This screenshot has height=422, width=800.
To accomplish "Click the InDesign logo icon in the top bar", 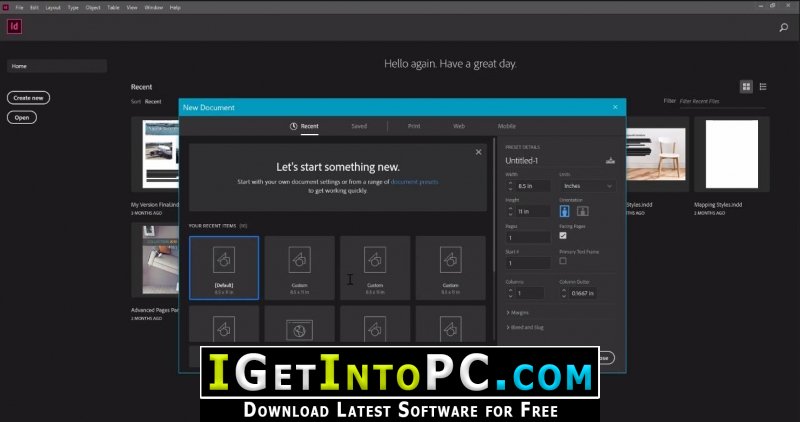I will click(14, 27).
